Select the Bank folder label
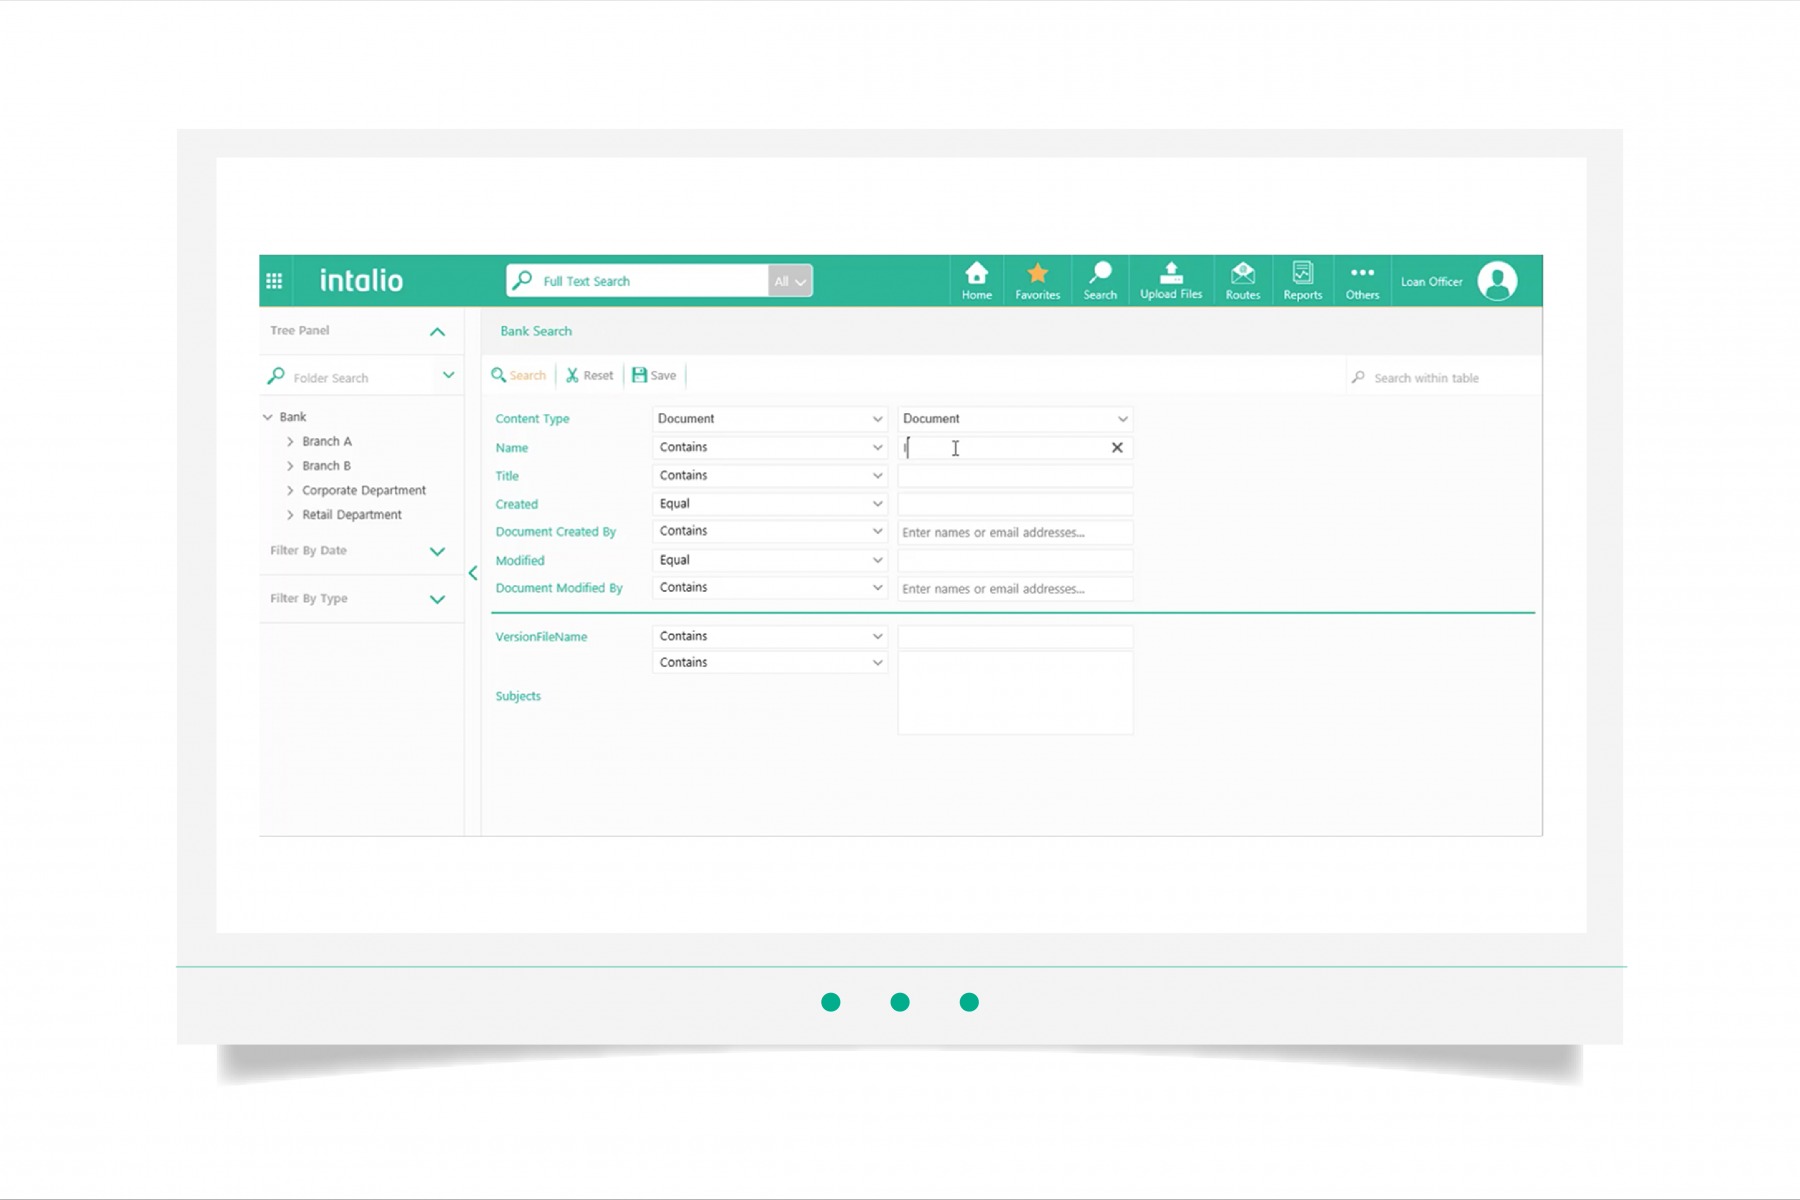 click(x=293, y=417)
